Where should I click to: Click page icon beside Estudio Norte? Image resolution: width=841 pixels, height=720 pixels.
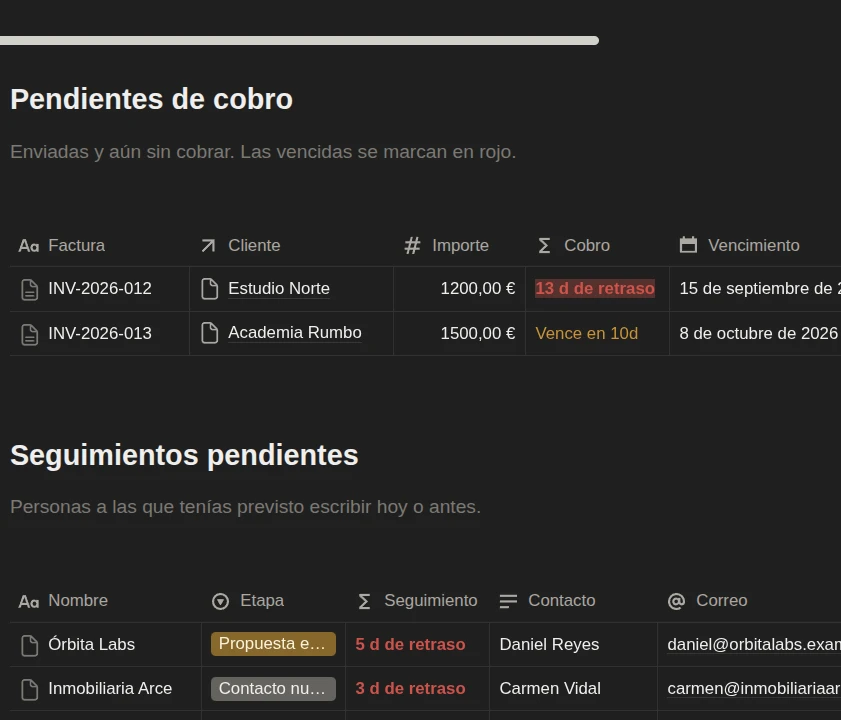(x=210, y=289)
